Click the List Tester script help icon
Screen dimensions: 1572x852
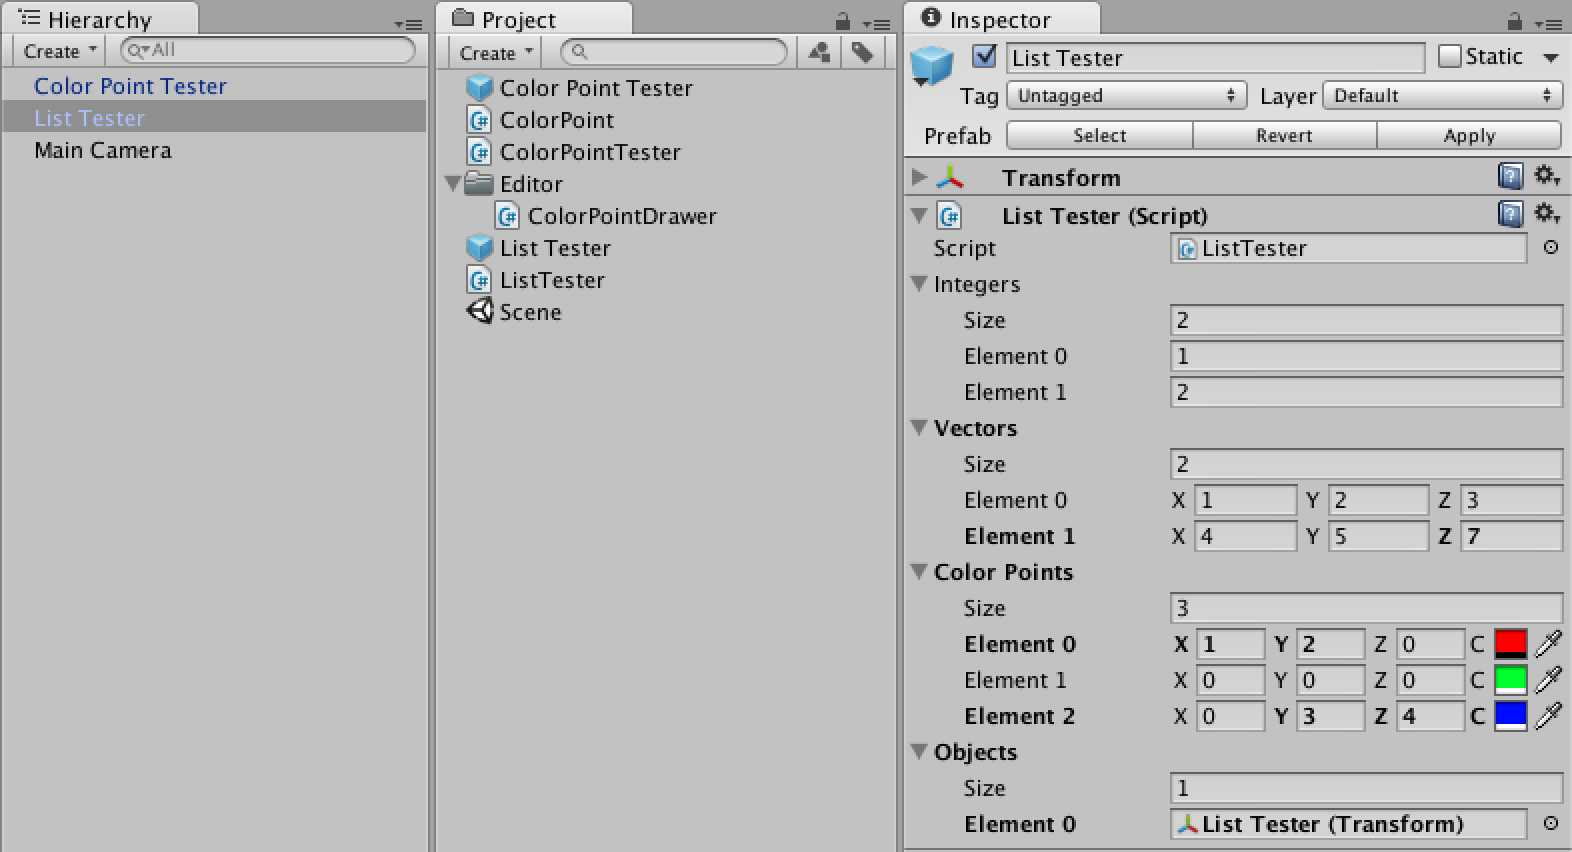click(x=1510, y=214)
